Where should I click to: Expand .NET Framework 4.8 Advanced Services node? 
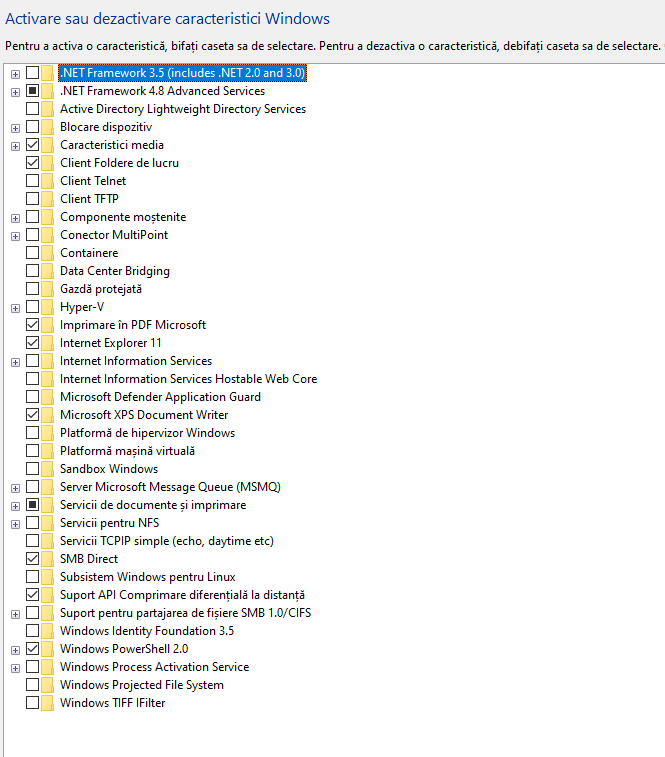point(15,92)
